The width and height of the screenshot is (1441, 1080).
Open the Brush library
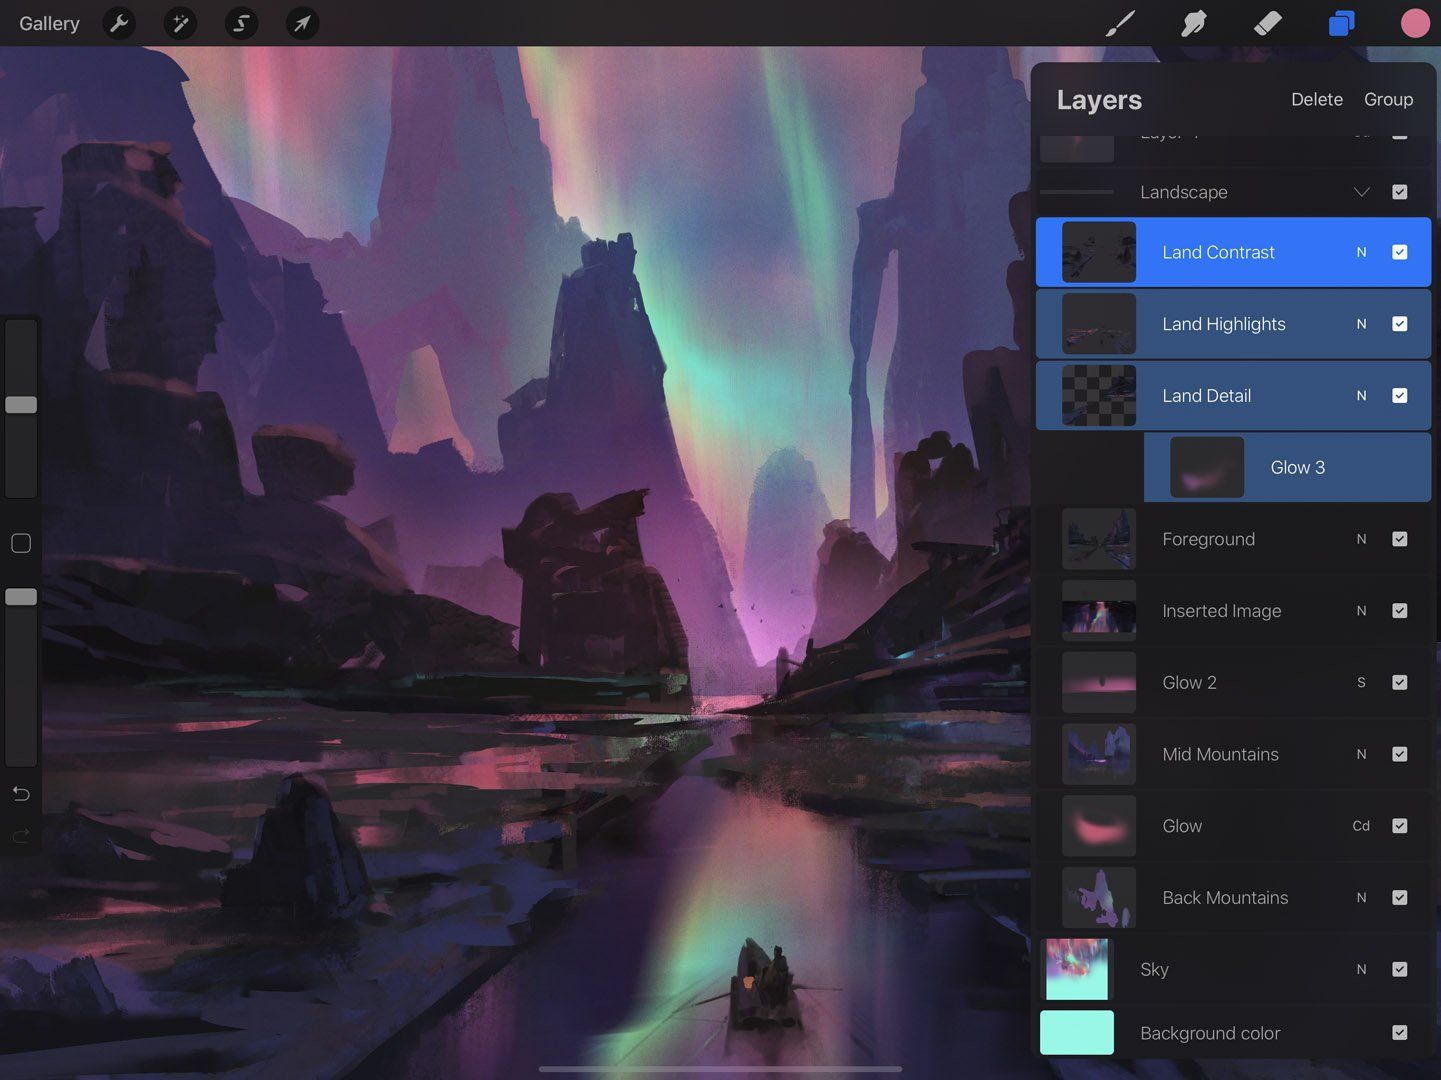click(1120, 23)
